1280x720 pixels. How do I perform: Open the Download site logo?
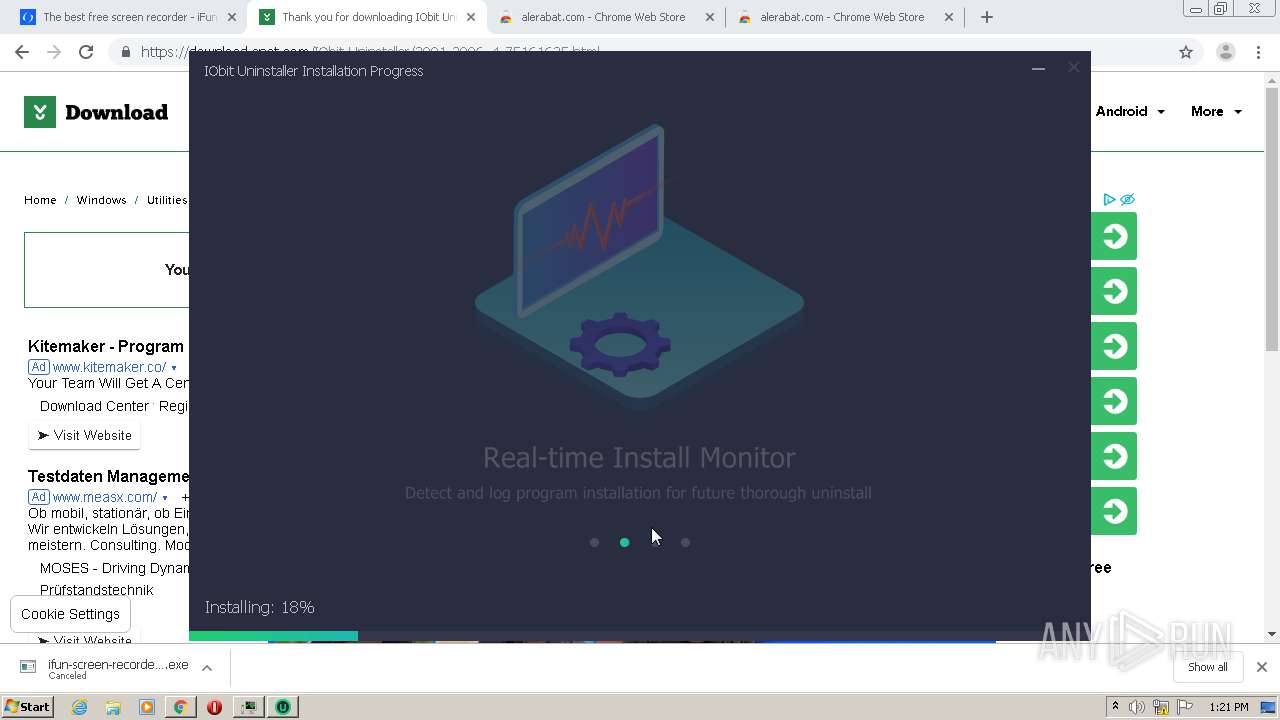point(96,112)
